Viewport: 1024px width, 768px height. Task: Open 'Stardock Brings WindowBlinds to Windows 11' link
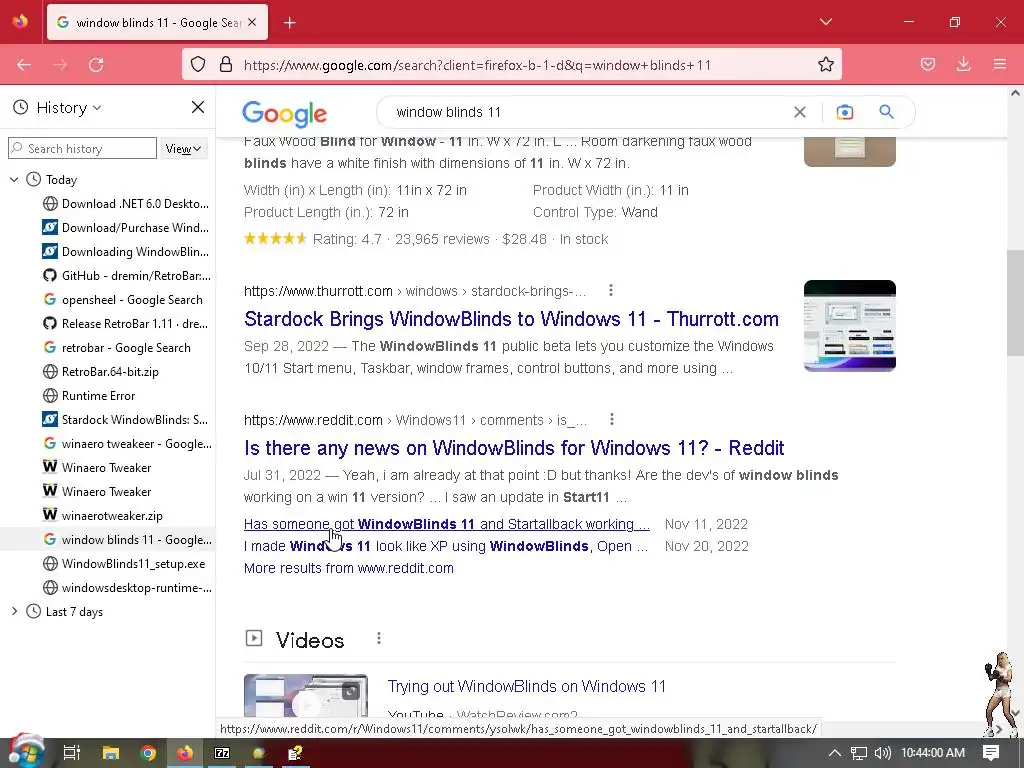(x=511, y=319)
